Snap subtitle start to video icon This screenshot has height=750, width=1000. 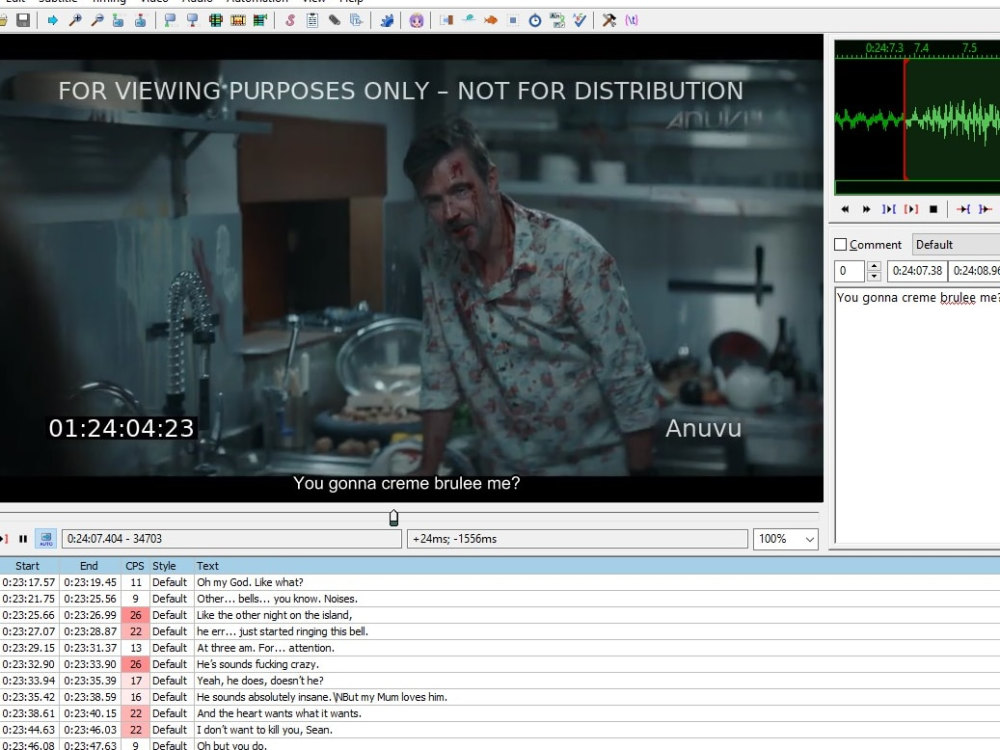170,20
